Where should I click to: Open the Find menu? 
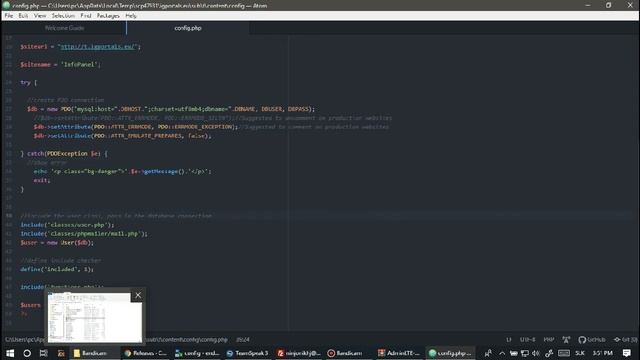pyautogui.click(x=86, y=16)
